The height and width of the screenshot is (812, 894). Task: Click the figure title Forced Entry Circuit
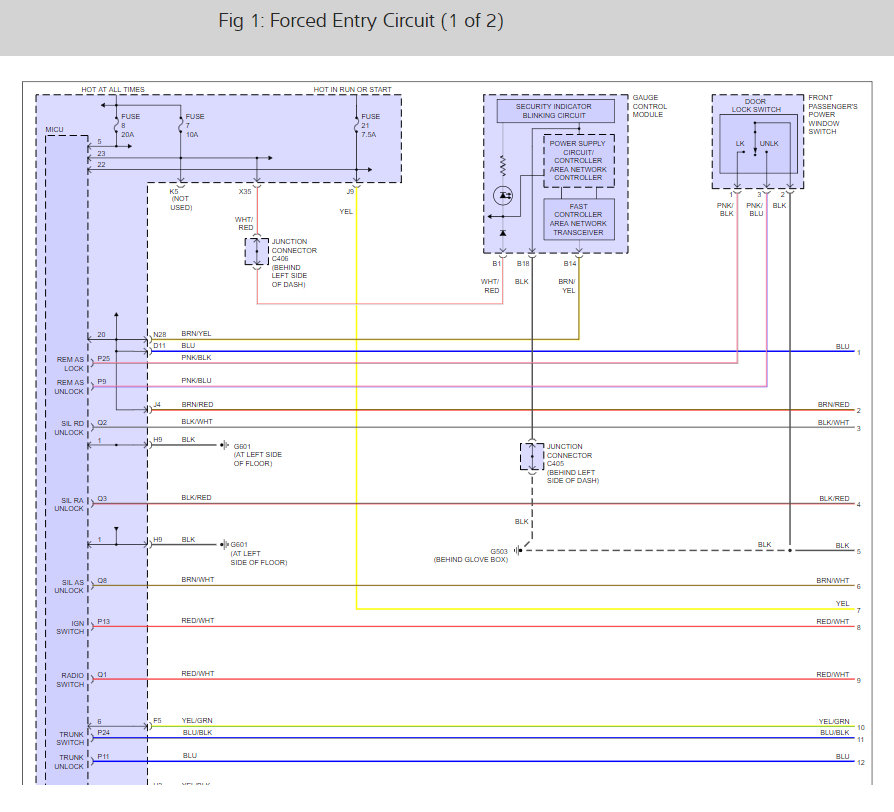click(361, 21)
